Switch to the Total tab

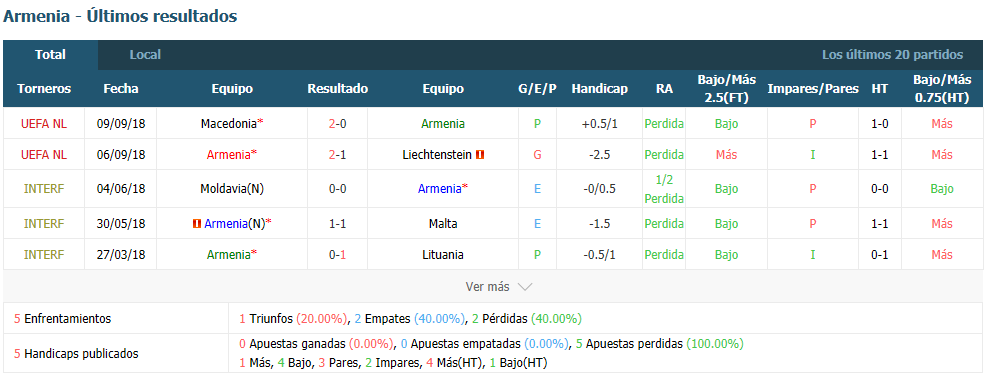(50, 55)
